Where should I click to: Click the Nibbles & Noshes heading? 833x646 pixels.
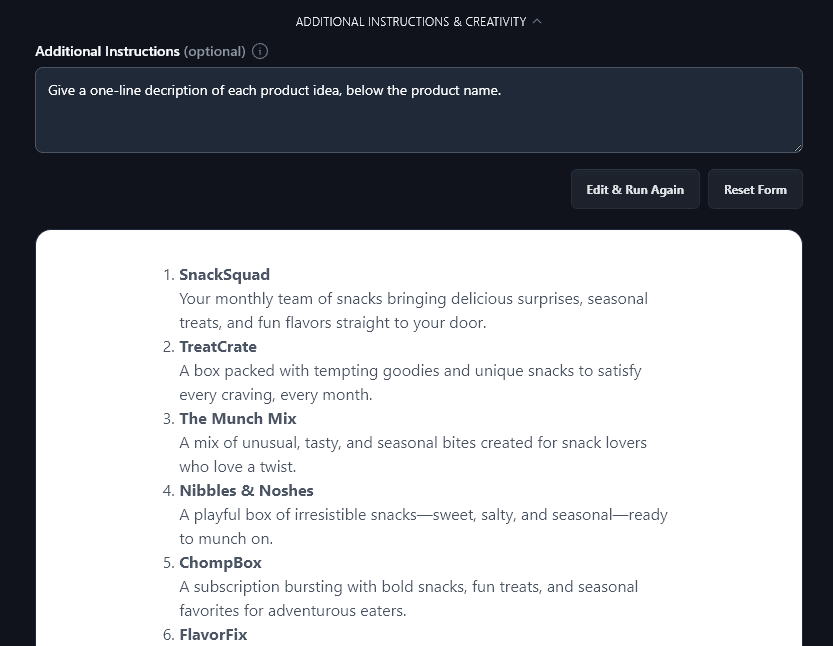[x=246, y=490]
